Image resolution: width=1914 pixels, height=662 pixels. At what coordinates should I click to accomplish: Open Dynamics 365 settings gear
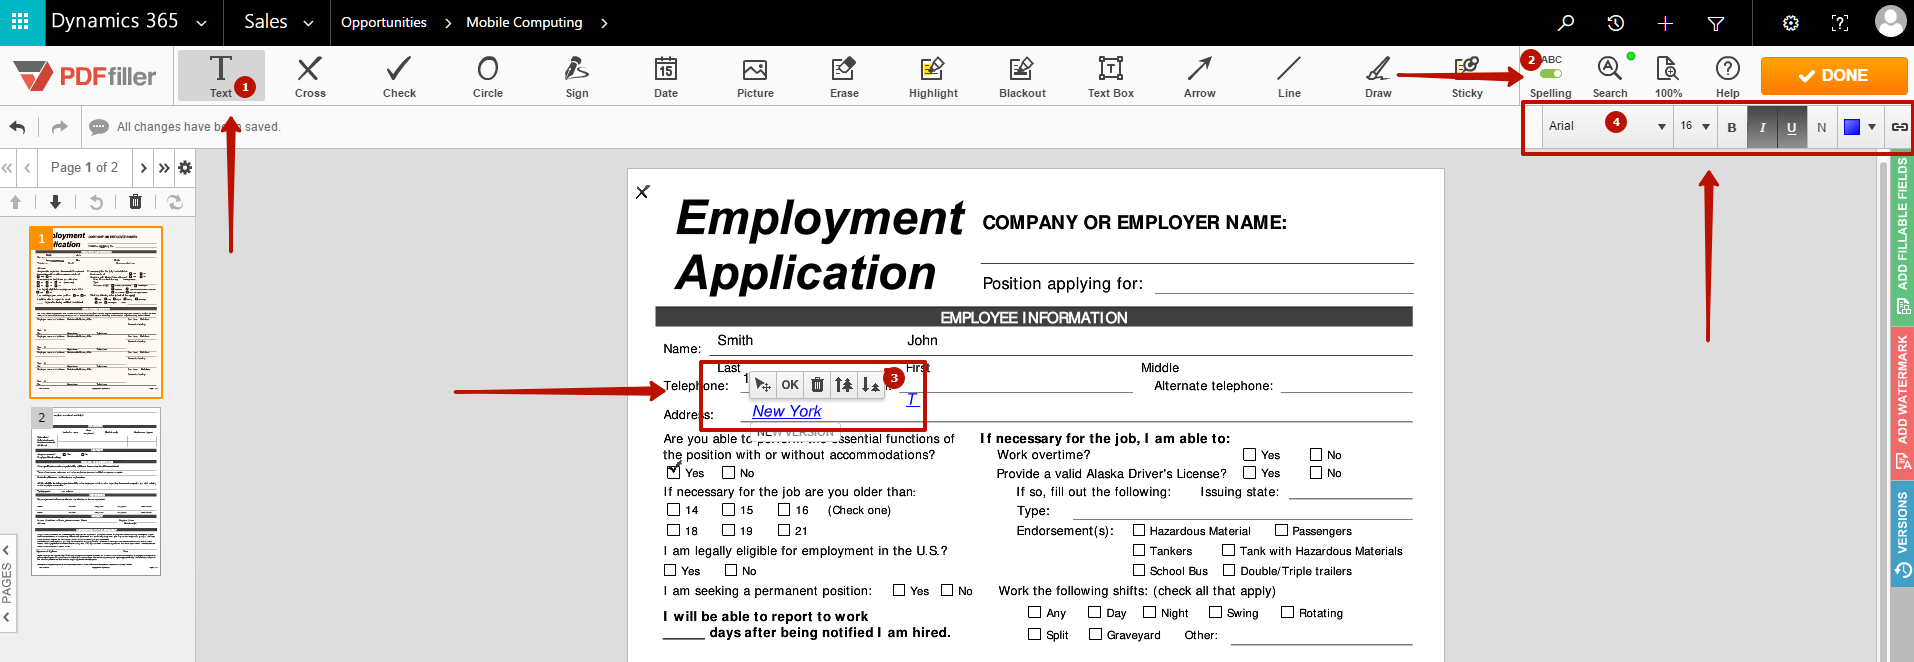1791,22
